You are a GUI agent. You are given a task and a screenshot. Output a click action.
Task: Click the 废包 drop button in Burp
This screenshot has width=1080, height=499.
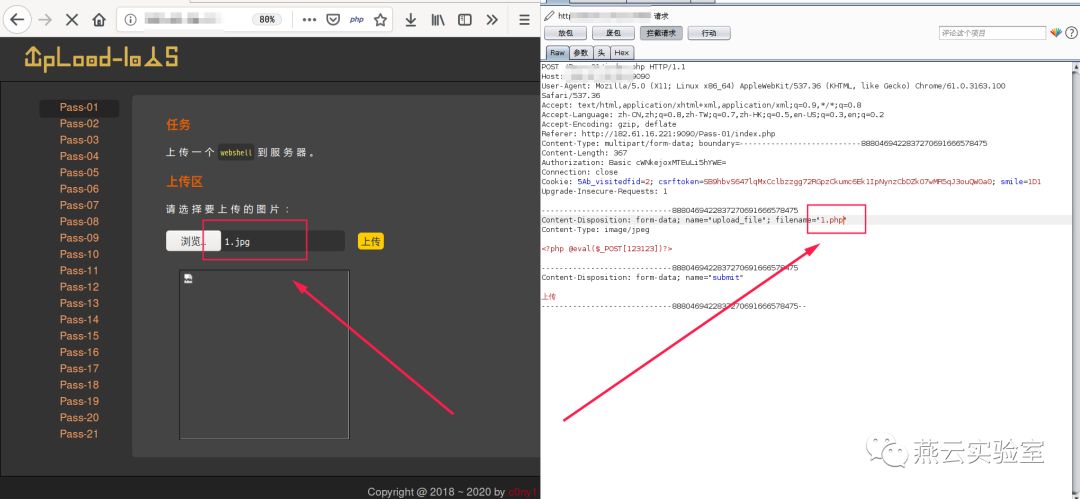(613, 33)
